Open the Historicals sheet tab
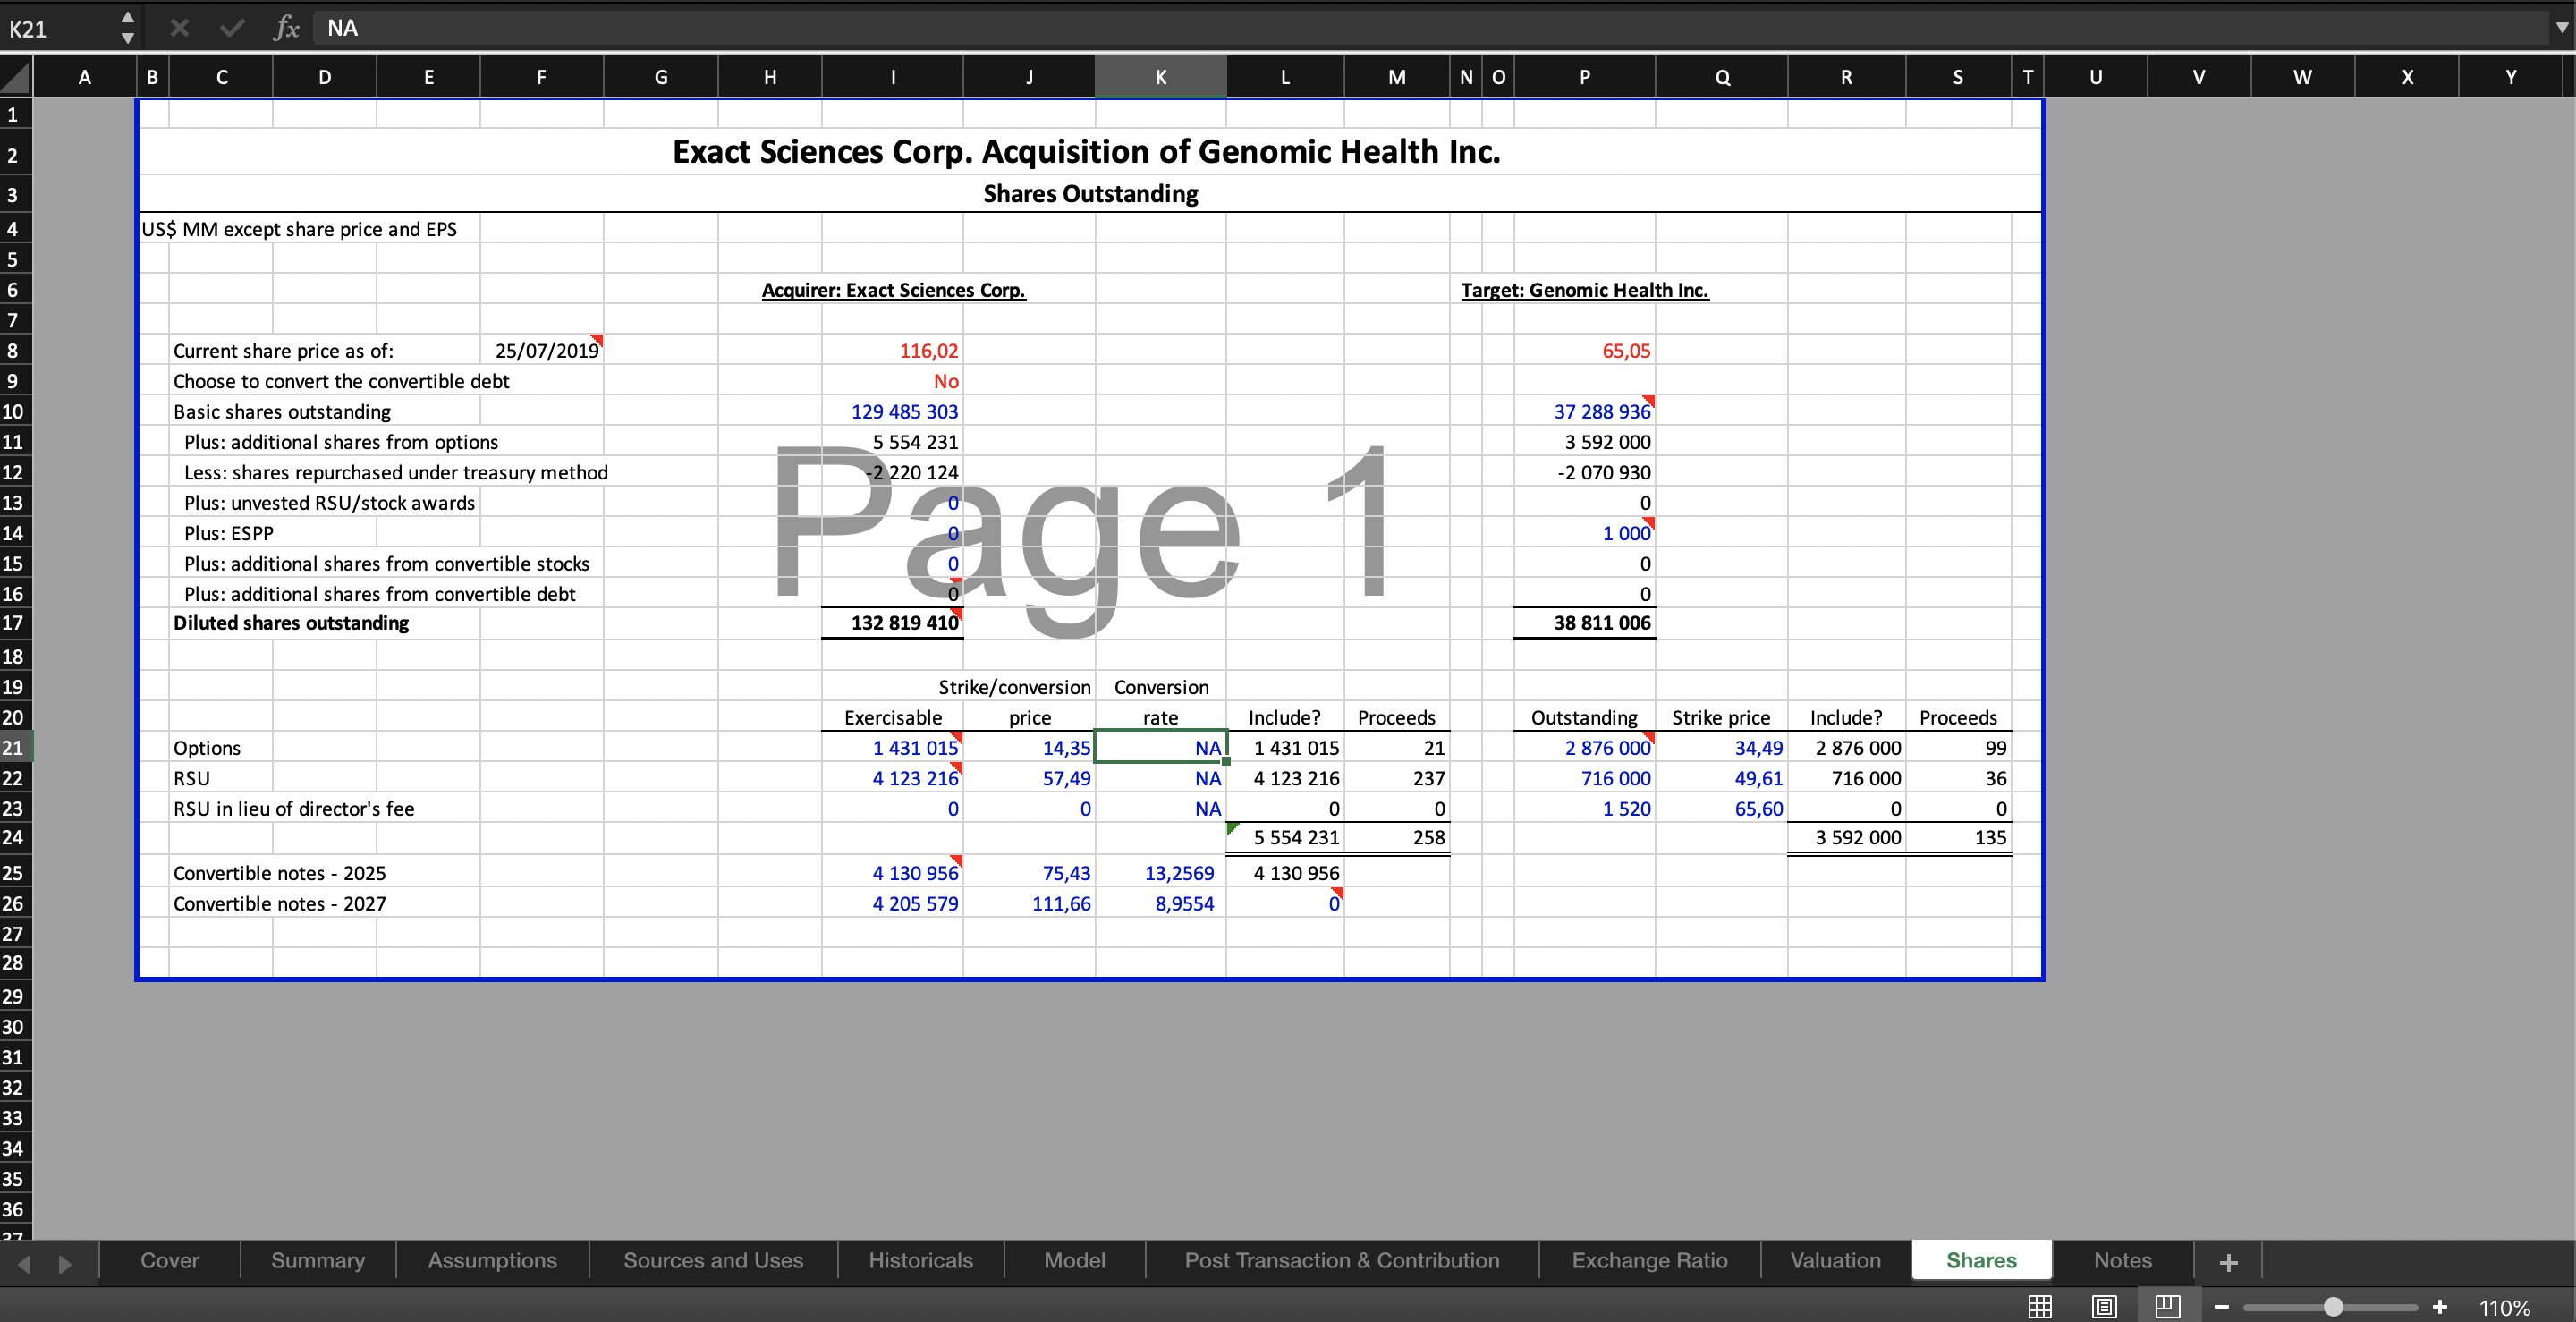The height and width of the screenshot is (1322, 2576). pos(920,1260)
